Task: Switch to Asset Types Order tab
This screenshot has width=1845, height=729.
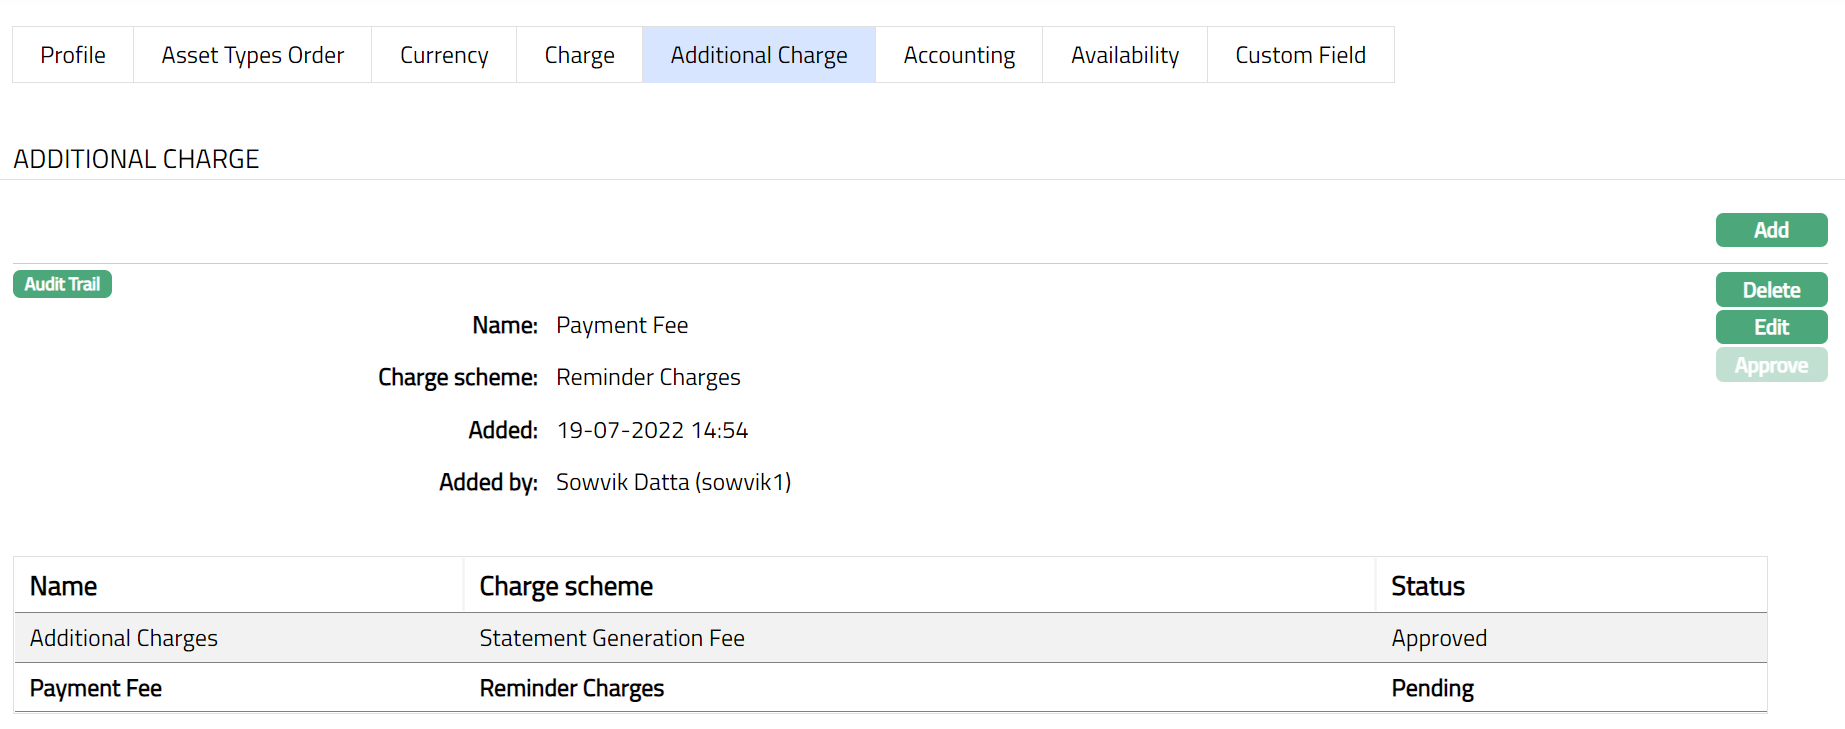Action: click(252, 55)
